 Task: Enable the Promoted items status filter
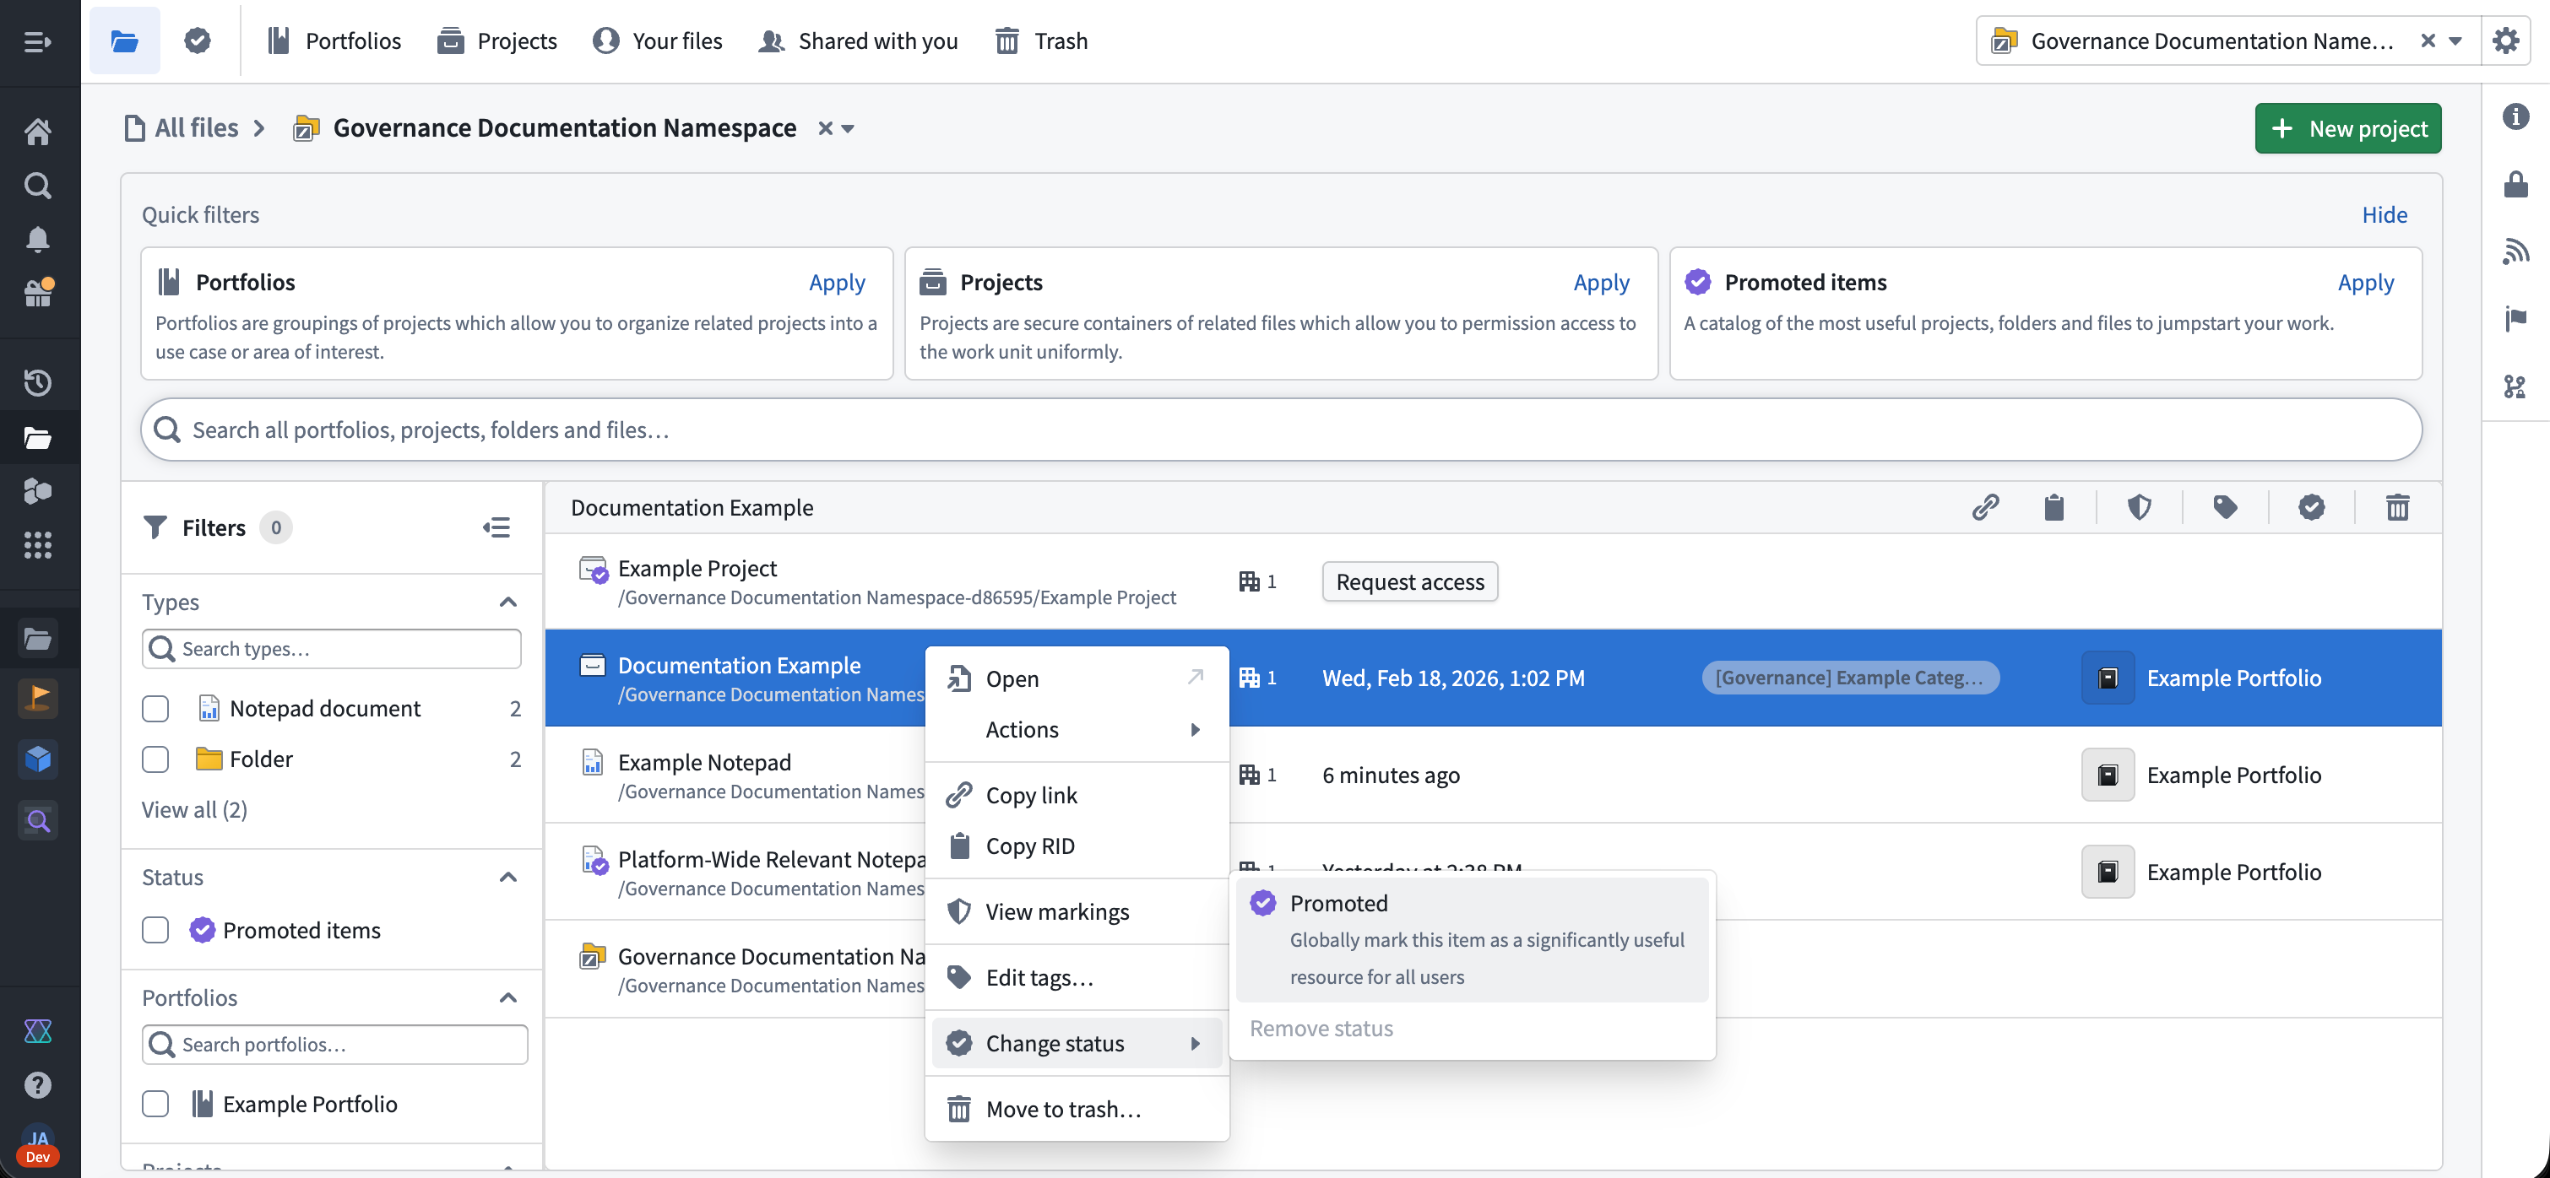pos(155,930)
